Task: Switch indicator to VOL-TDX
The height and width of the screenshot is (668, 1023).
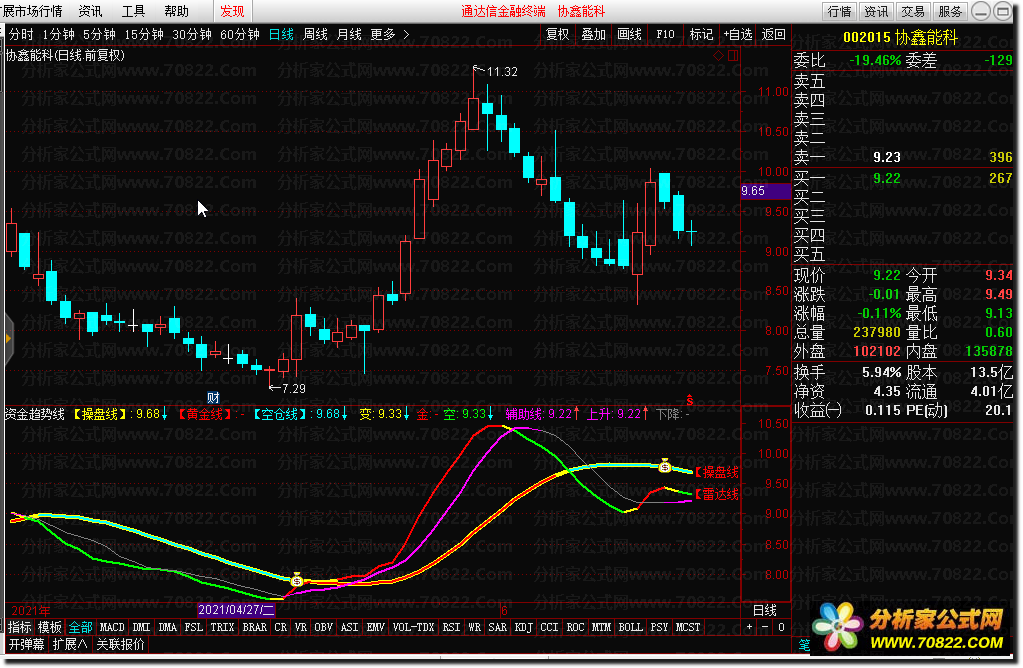Action: (414, 627)
